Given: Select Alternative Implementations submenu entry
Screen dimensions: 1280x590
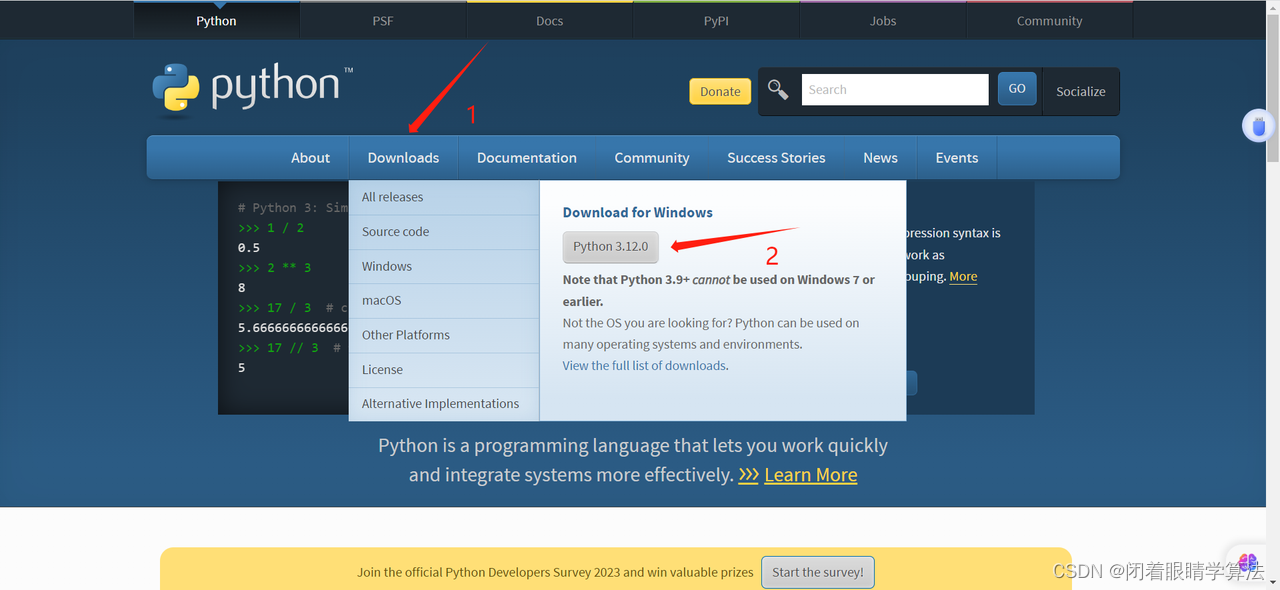Looking at the screenshot, I should click(444, 404).
